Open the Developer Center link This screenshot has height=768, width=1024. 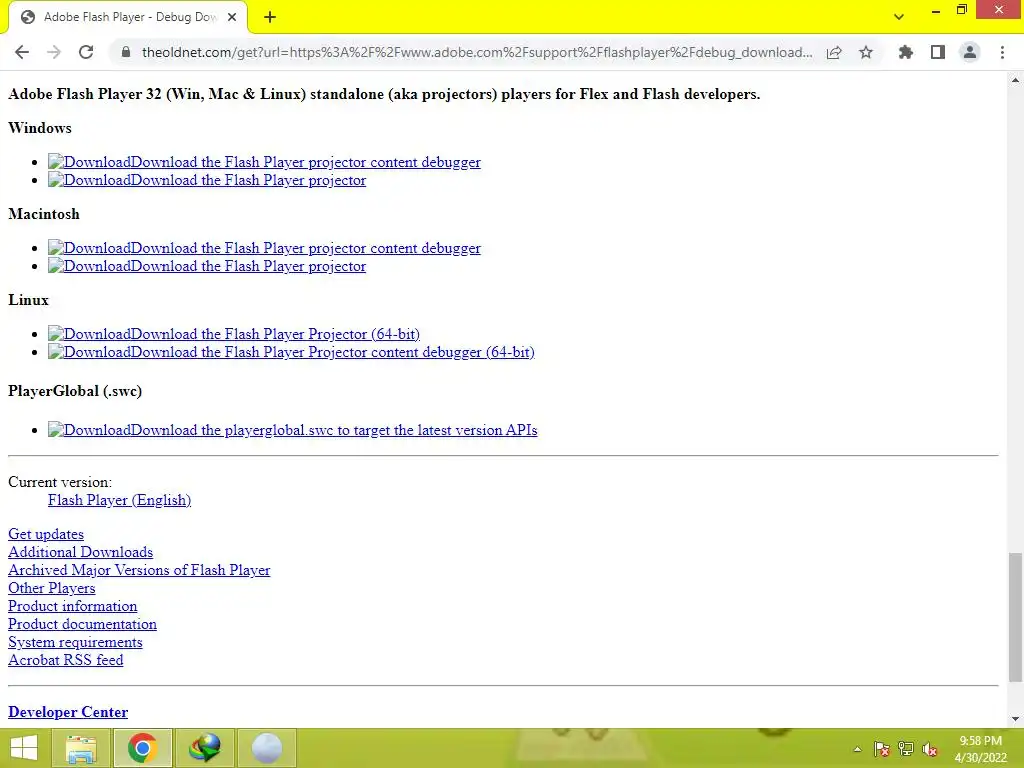pyautogui.click(x=68, y=712)
